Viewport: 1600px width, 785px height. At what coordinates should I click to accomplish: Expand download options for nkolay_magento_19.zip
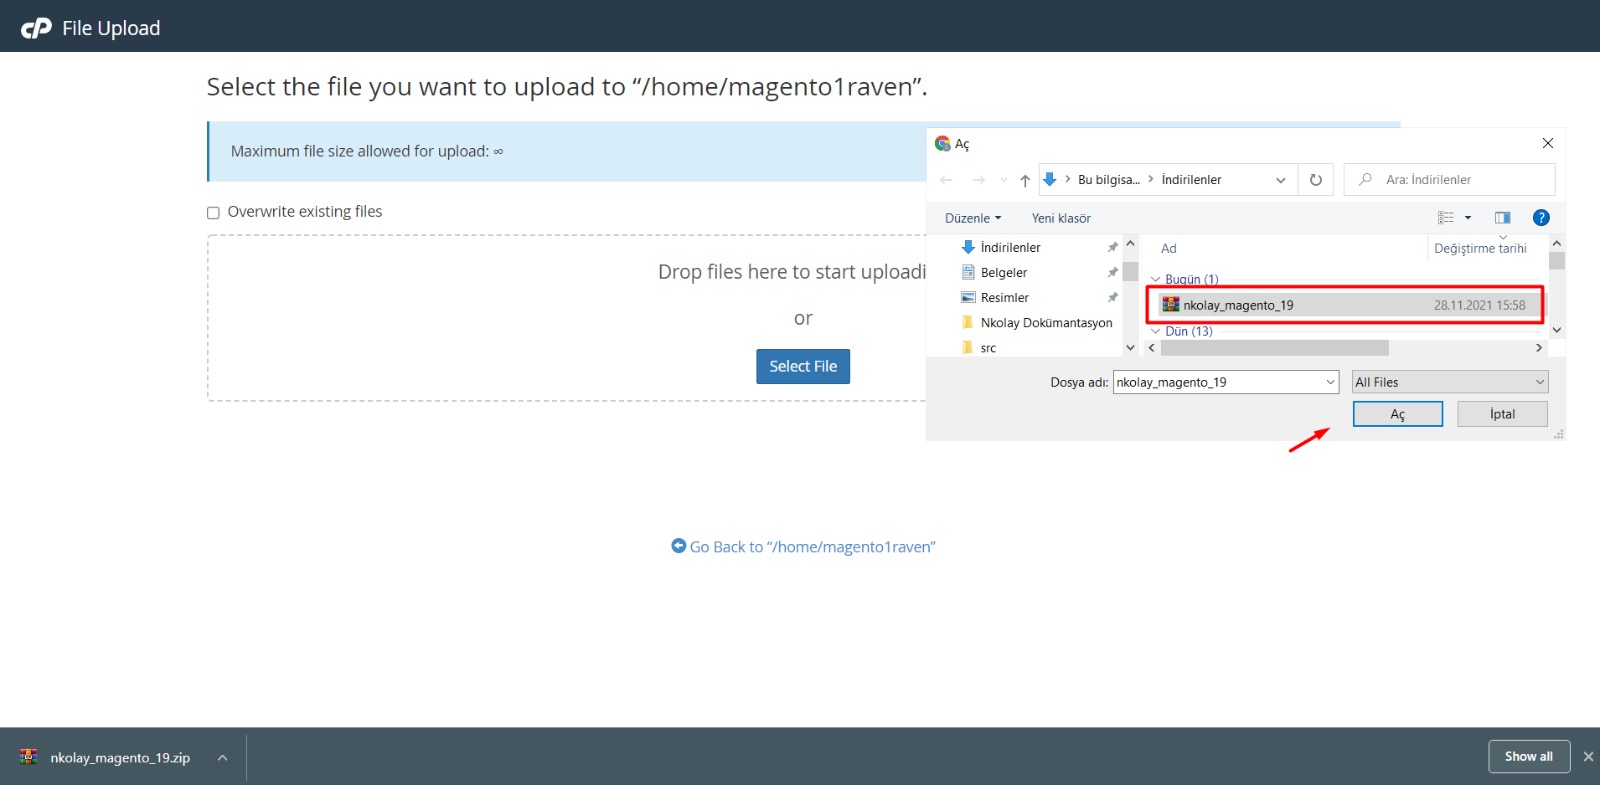[x=222, y=758]
